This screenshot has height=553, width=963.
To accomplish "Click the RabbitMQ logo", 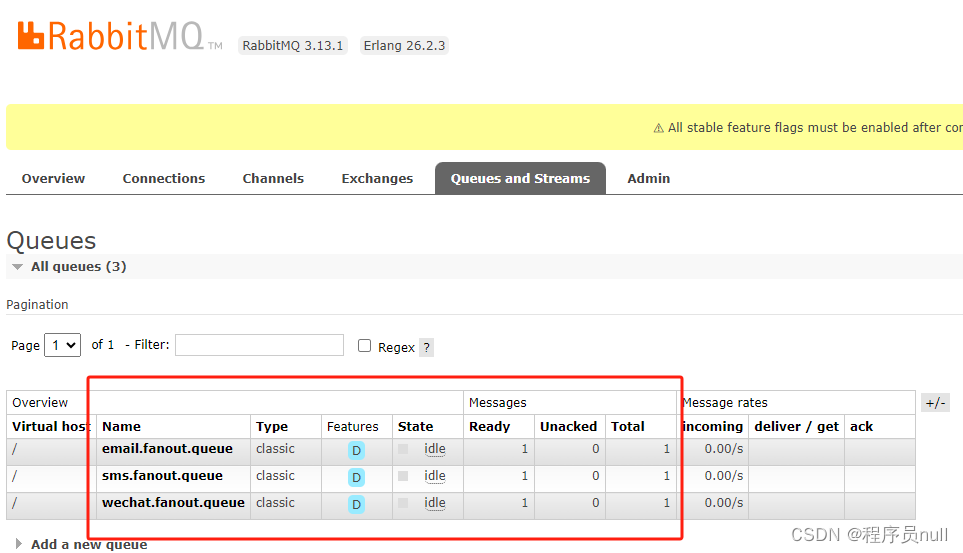I will [x=120, y=36].
